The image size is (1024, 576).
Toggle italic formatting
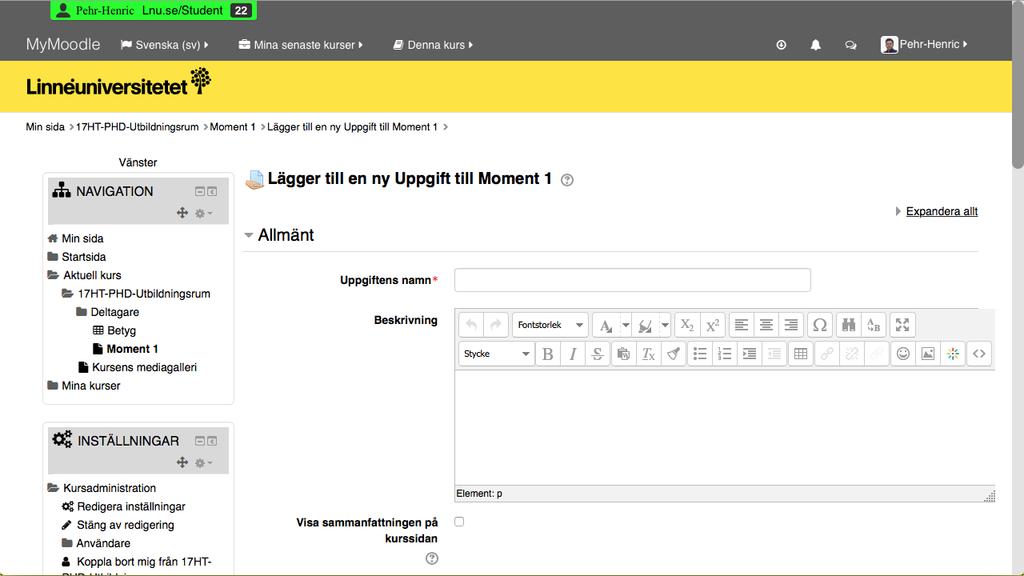(573, 353)
